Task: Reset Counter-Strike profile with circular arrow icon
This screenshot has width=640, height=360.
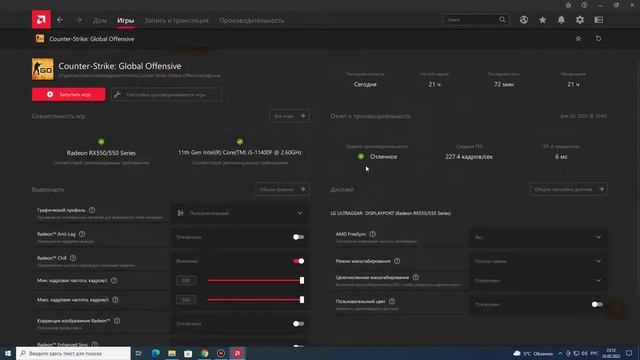Action: coord(598,38)
